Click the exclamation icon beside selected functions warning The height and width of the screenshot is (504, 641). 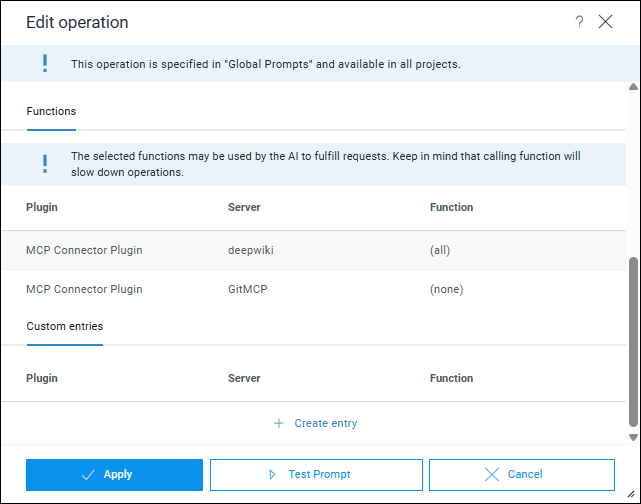pos(44,164)
